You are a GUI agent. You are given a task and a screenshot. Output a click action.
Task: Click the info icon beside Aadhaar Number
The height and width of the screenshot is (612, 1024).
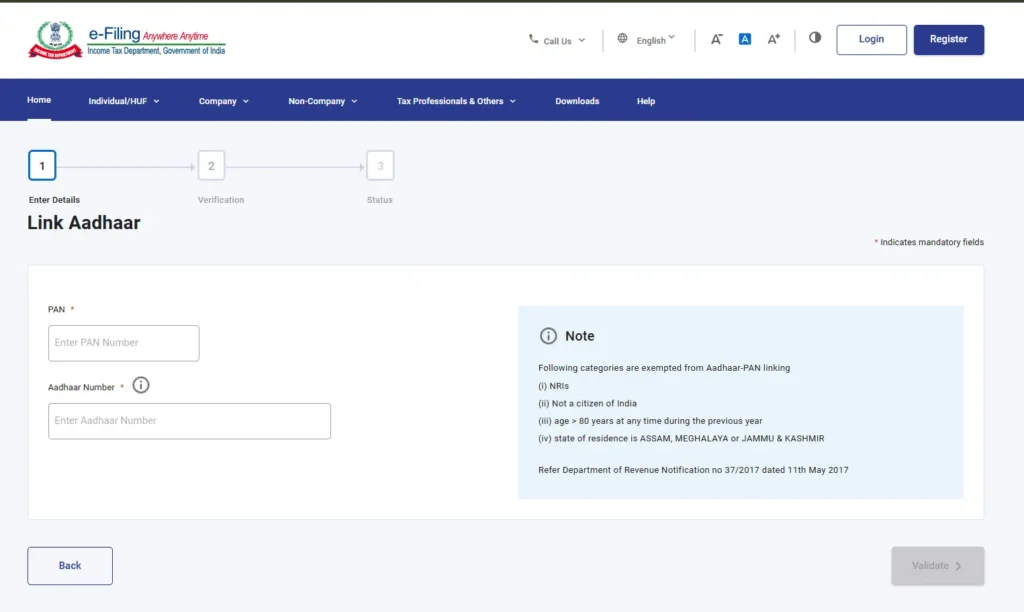[x=141, y=385]
